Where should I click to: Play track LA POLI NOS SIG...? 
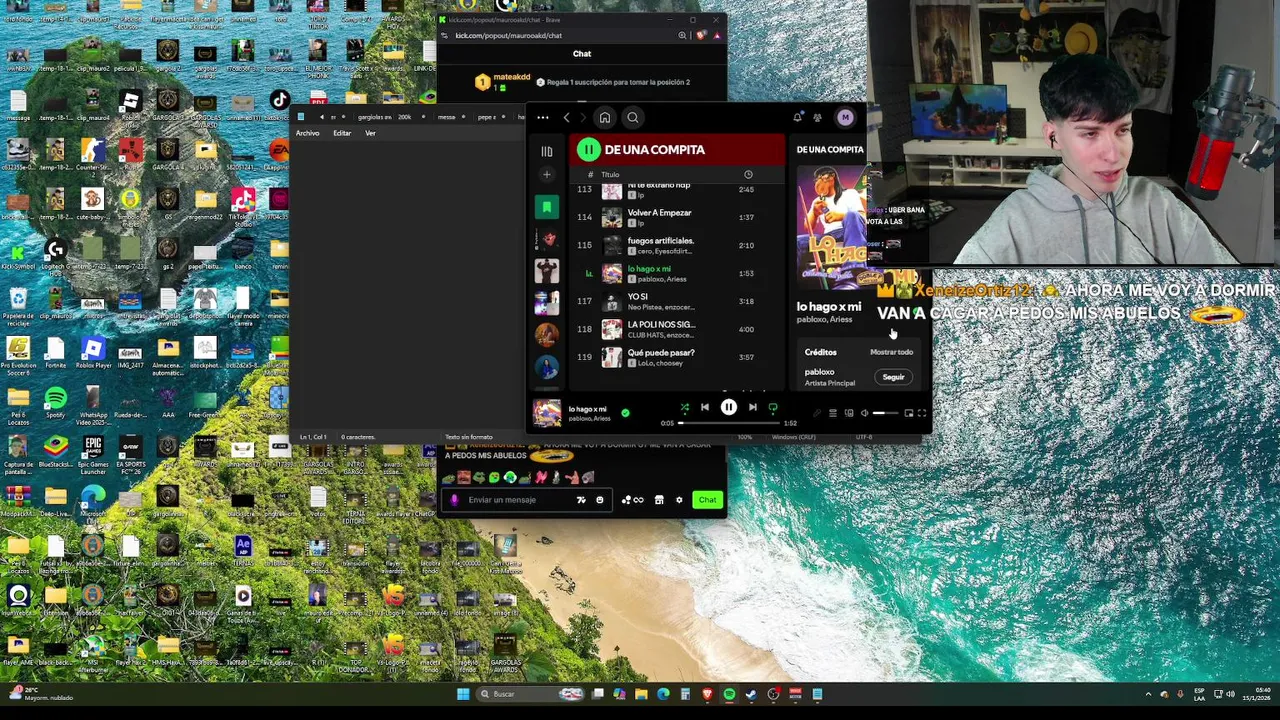pos(677,329)
